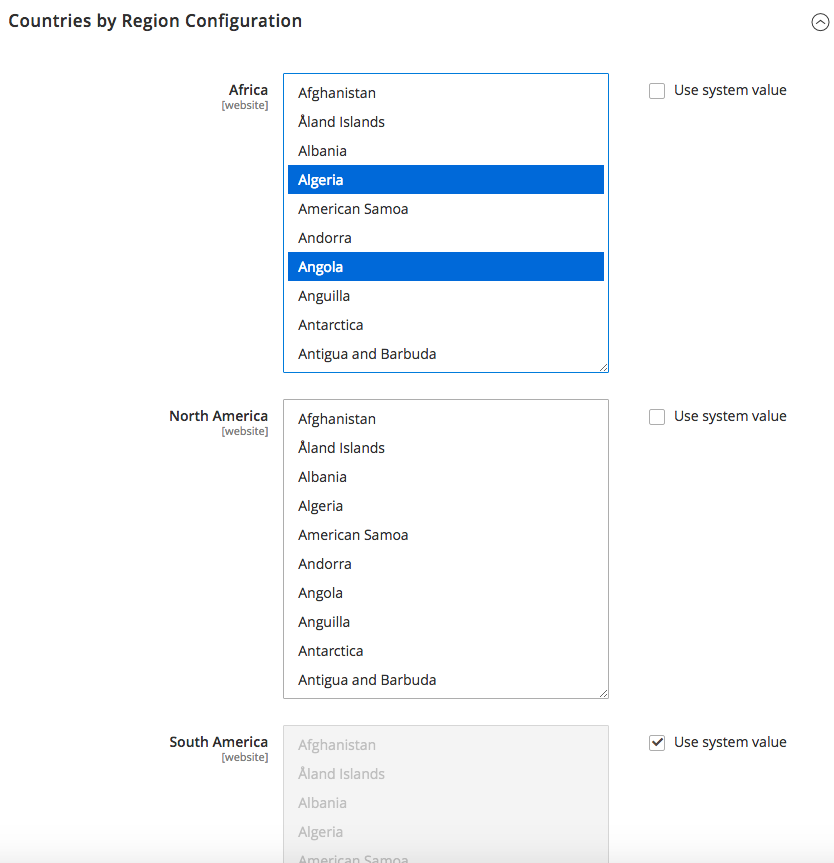
Task: Select Antarctica in the Africa list
Action: click(x=445, y=325)
